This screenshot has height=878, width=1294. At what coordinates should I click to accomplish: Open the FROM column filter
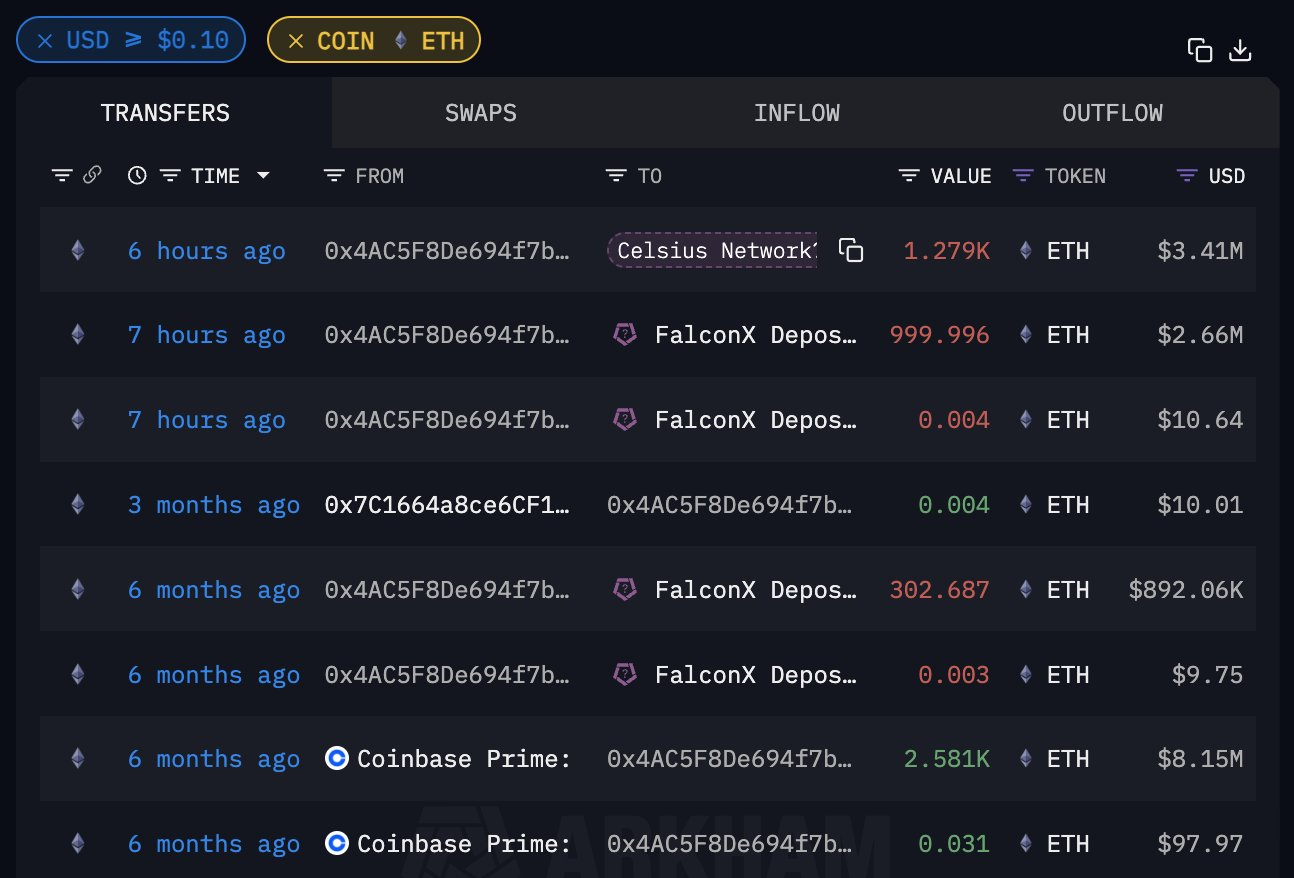[334, 176]
